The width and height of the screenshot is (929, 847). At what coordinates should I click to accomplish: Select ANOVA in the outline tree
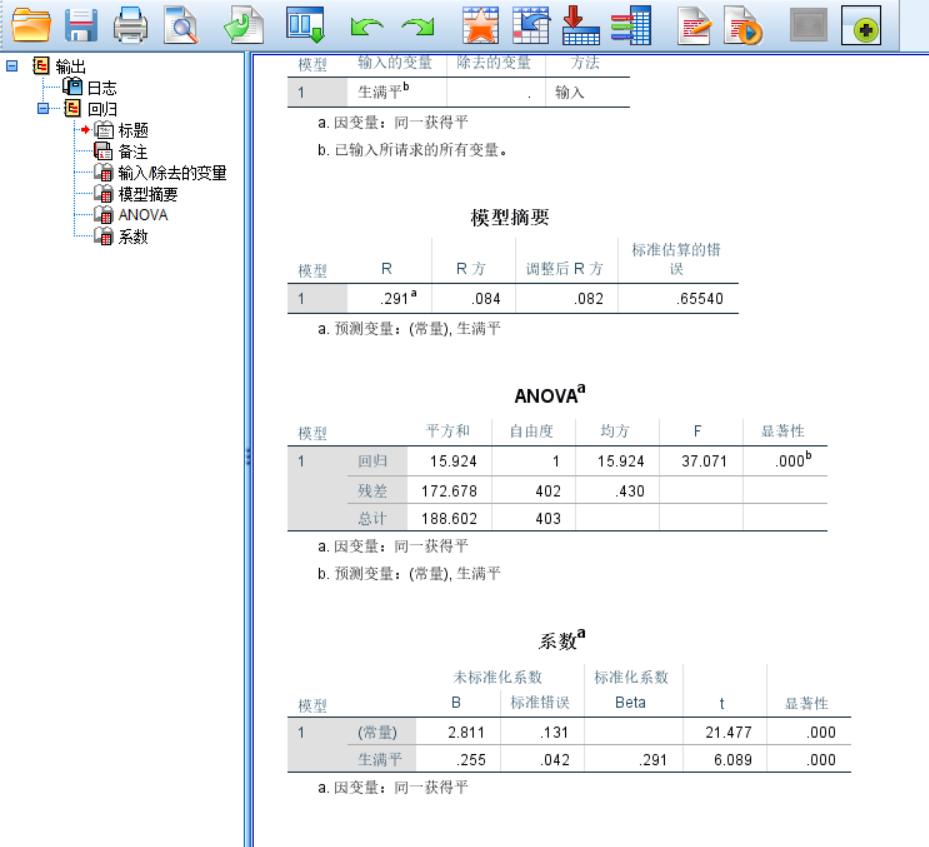pos(143,215)
